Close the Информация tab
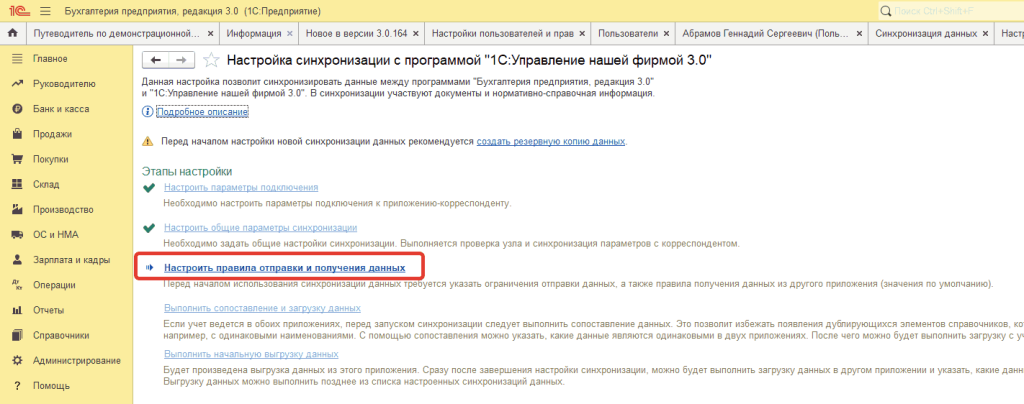1024x404 pixels. pos(291,33)
